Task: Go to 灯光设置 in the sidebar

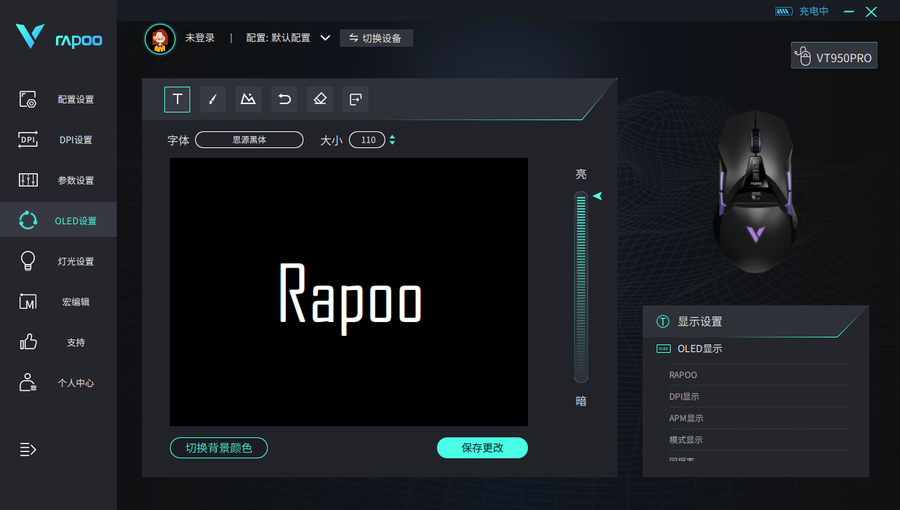Action: tap(58, 261)
